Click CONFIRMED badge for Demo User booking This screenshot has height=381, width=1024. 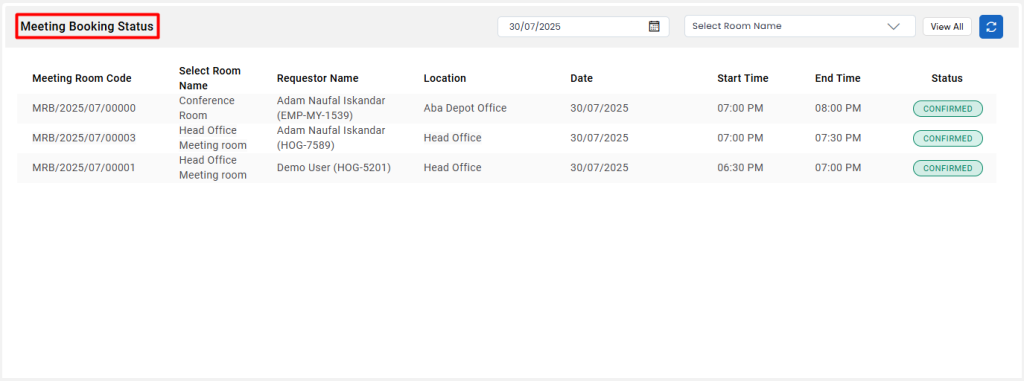click(948, 168)
